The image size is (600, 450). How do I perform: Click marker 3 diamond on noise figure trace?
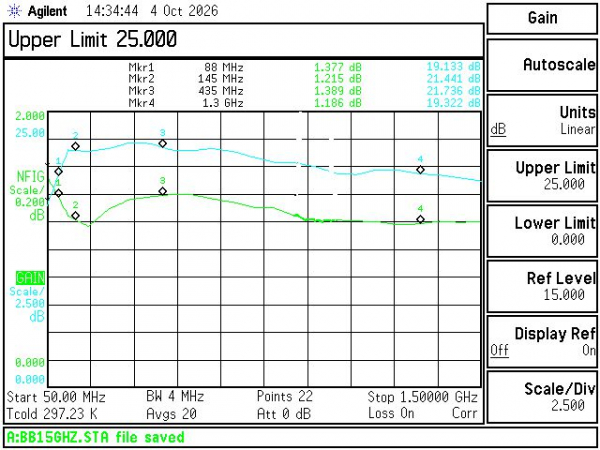[x=163, y=191]
